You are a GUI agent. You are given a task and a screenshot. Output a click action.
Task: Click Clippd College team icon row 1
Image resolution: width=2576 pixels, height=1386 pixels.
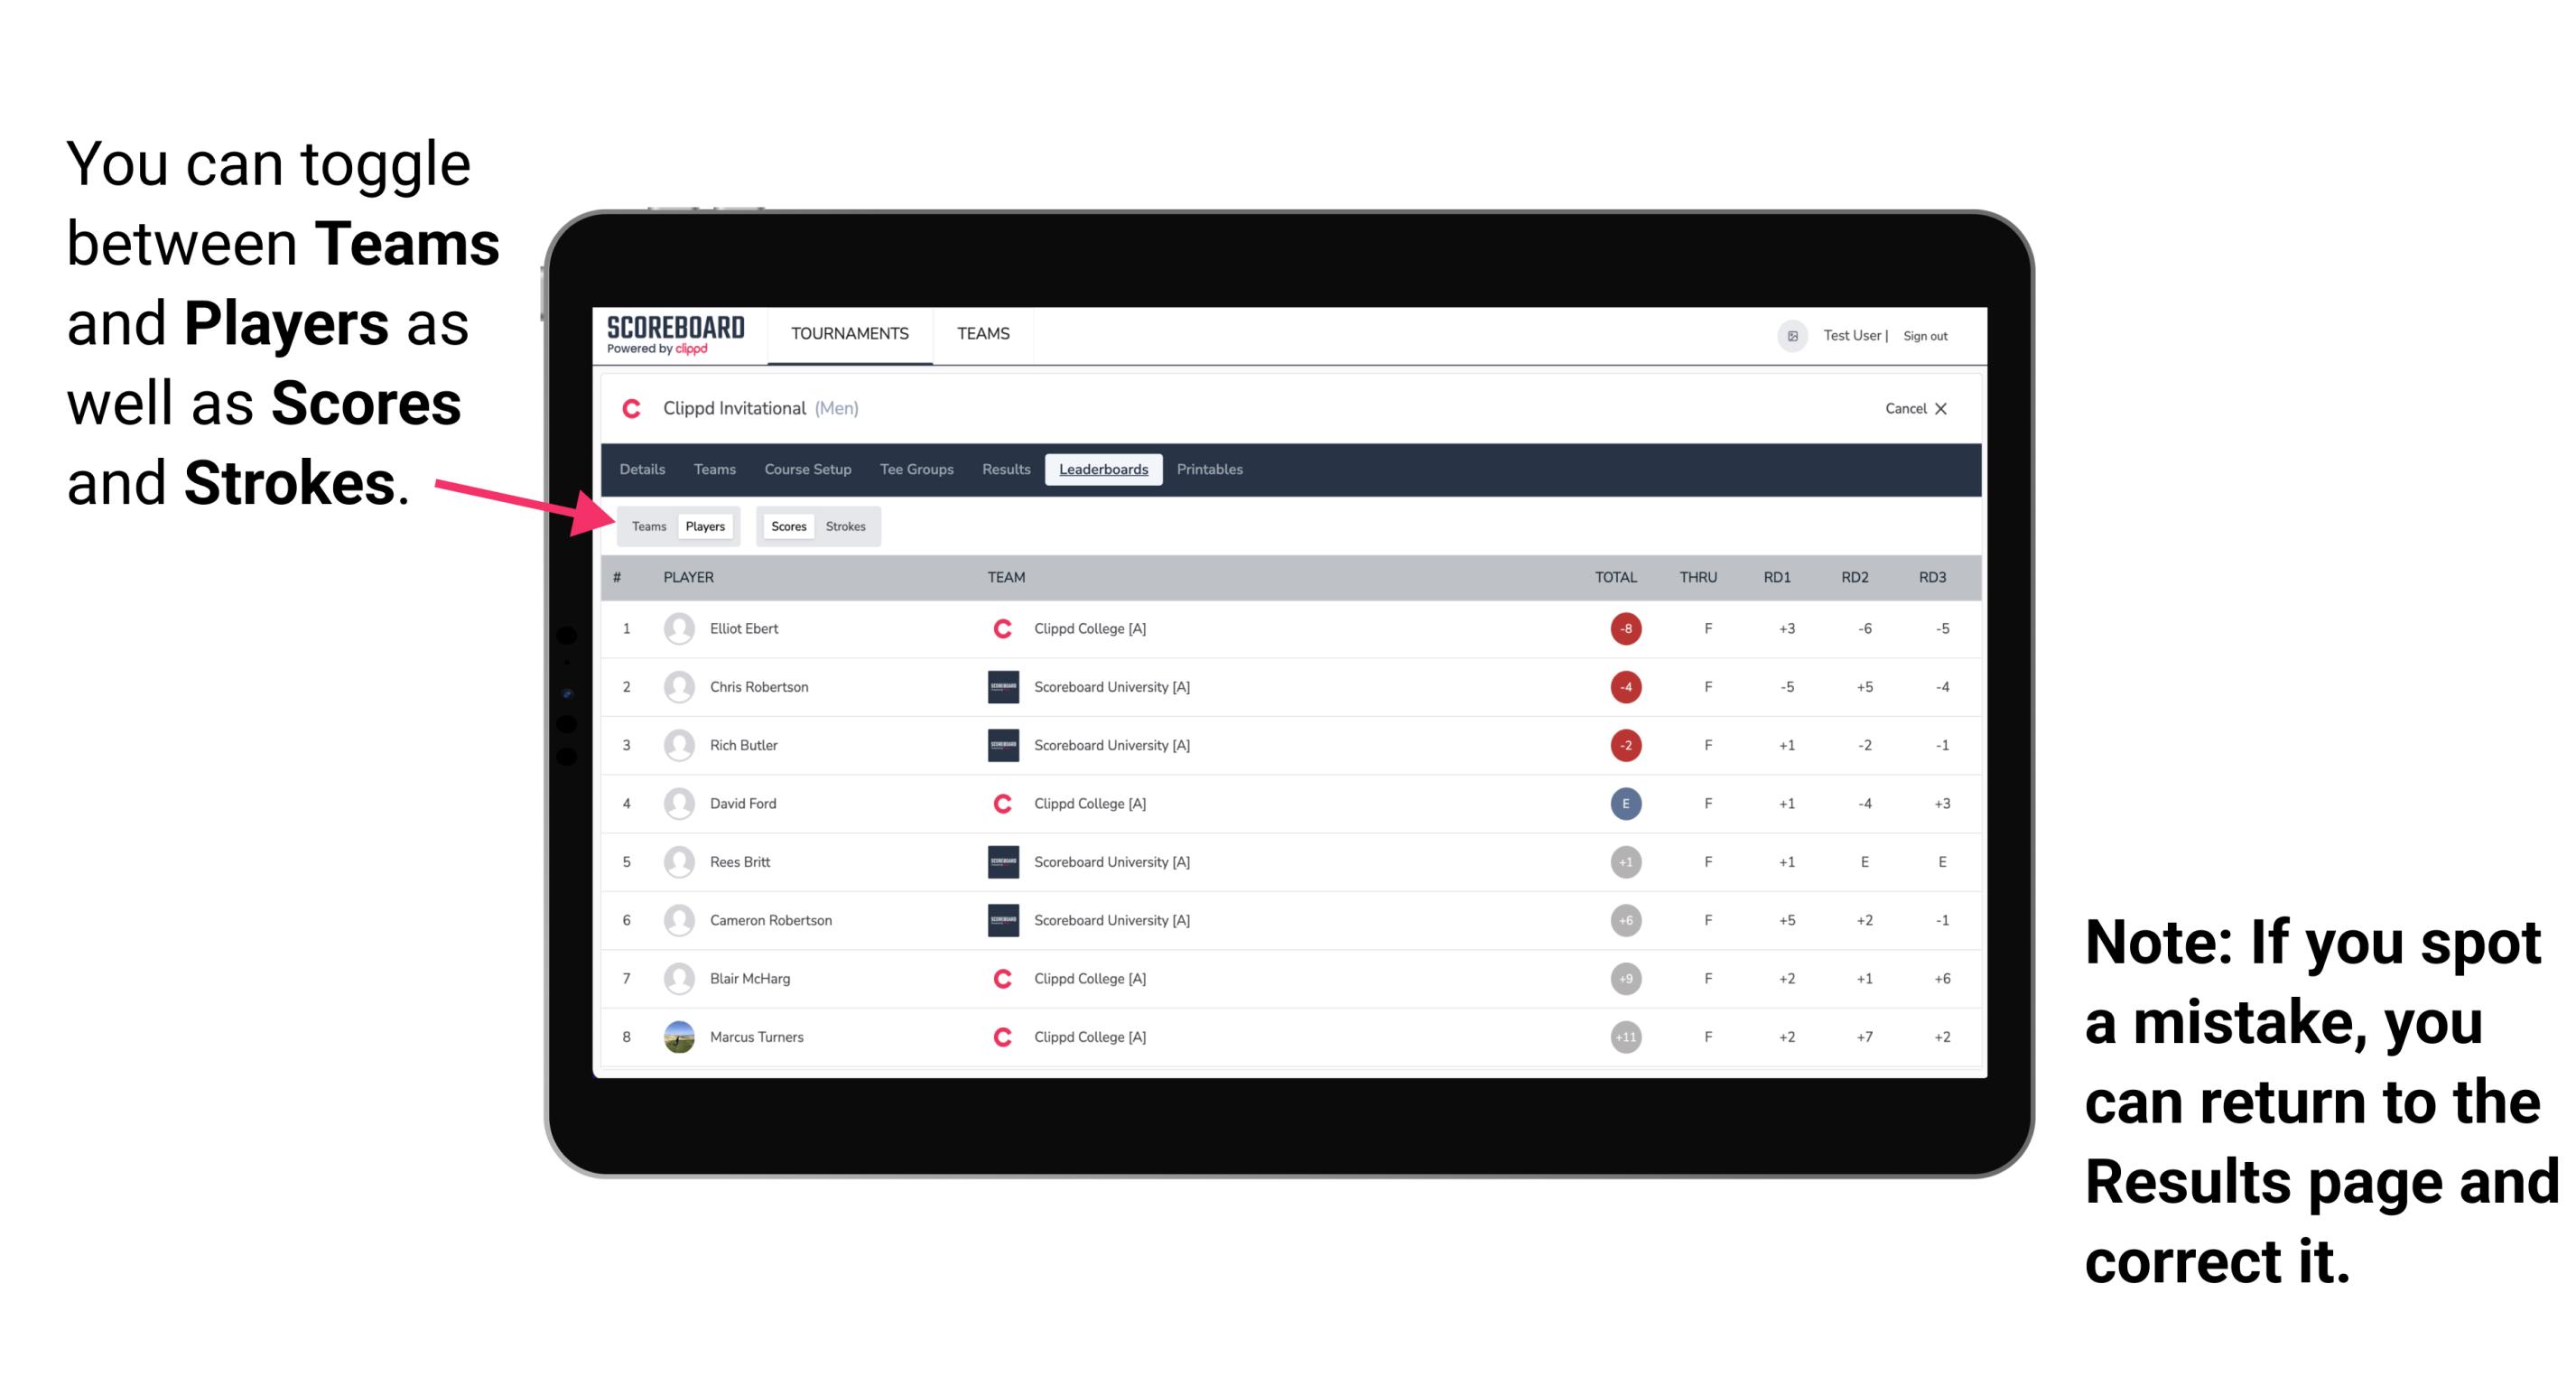tap(1001, 628)
